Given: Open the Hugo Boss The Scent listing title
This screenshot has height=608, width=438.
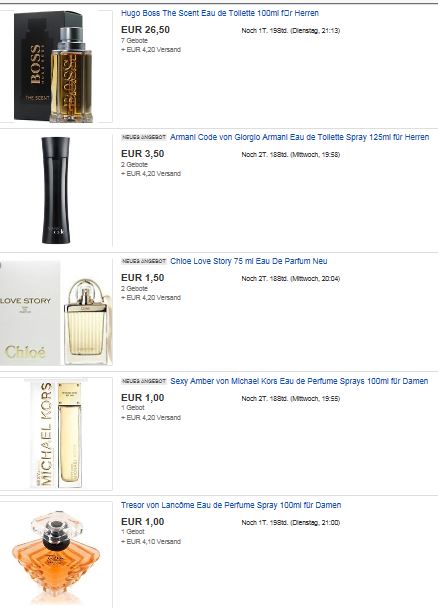Looking at the screenshot, I should (x=220, y=13).
